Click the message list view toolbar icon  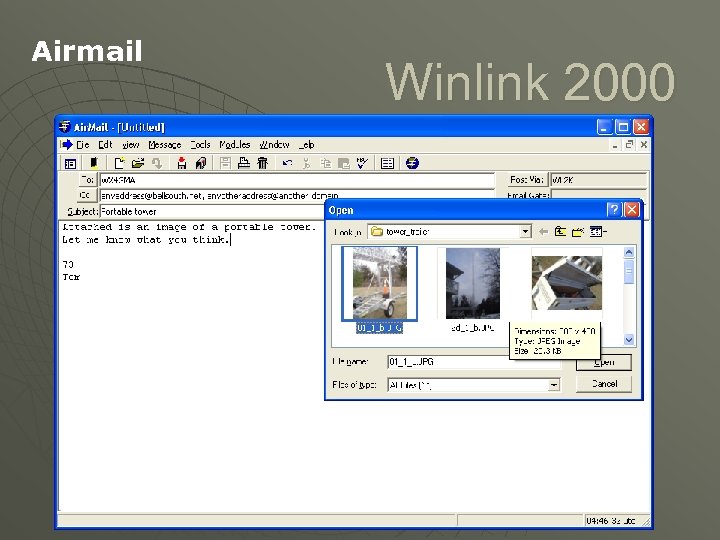click(x=387, y=163)
